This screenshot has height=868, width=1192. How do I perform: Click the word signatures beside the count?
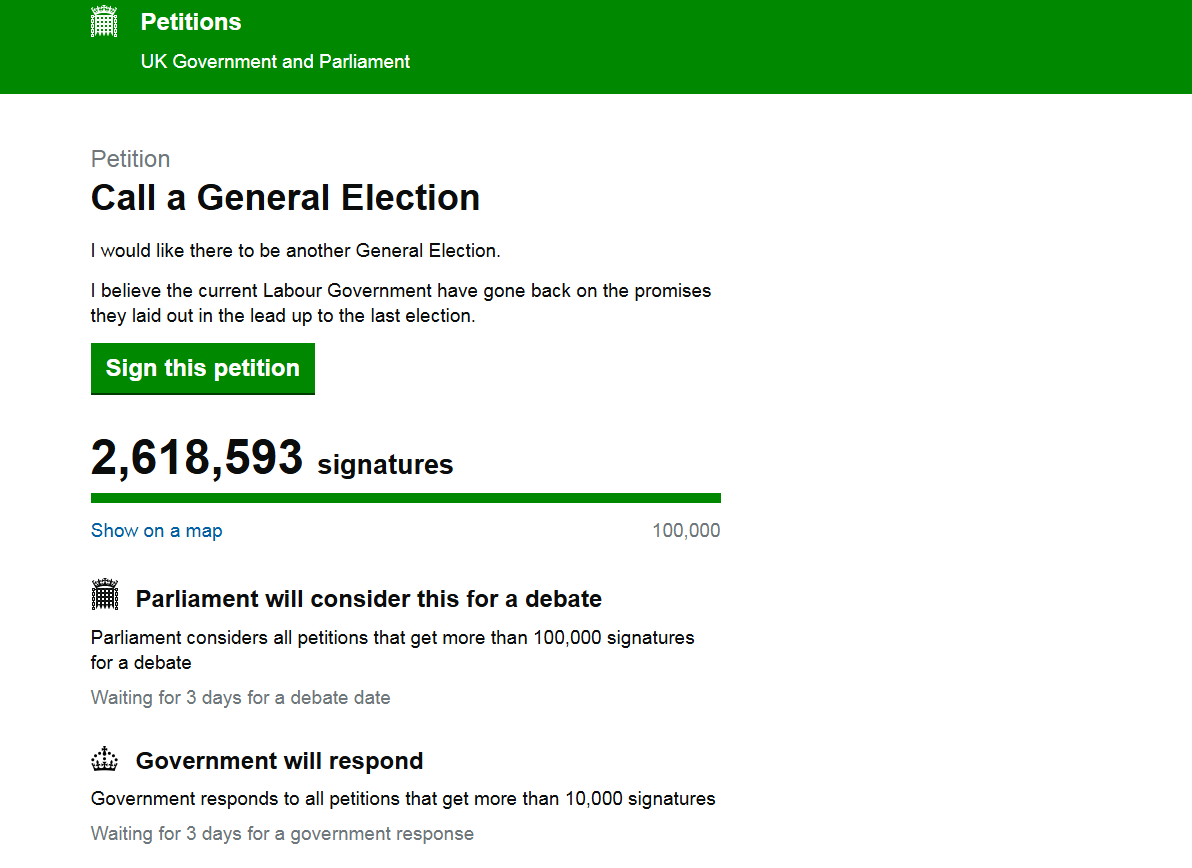385,465
